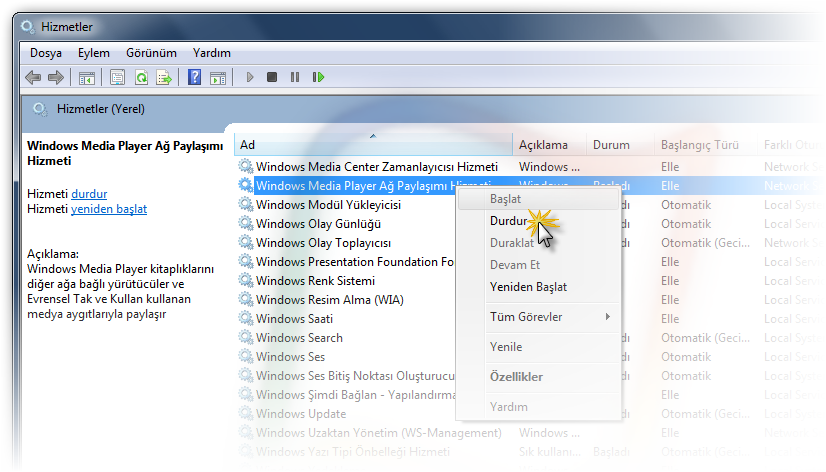The image size is (826, 472).
Task: Select the Windows Ses service
Action: click(x=290, y=357)
